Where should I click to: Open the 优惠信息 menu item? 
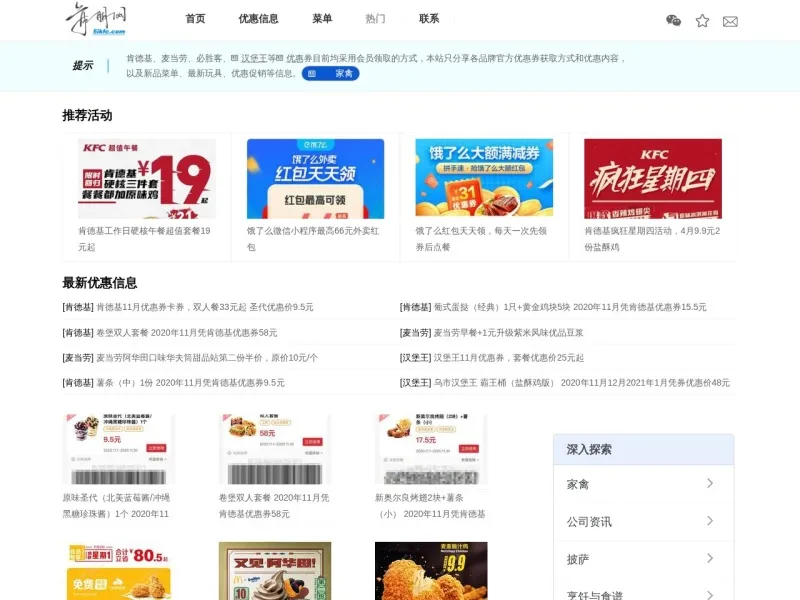click(x=258, y=19)
